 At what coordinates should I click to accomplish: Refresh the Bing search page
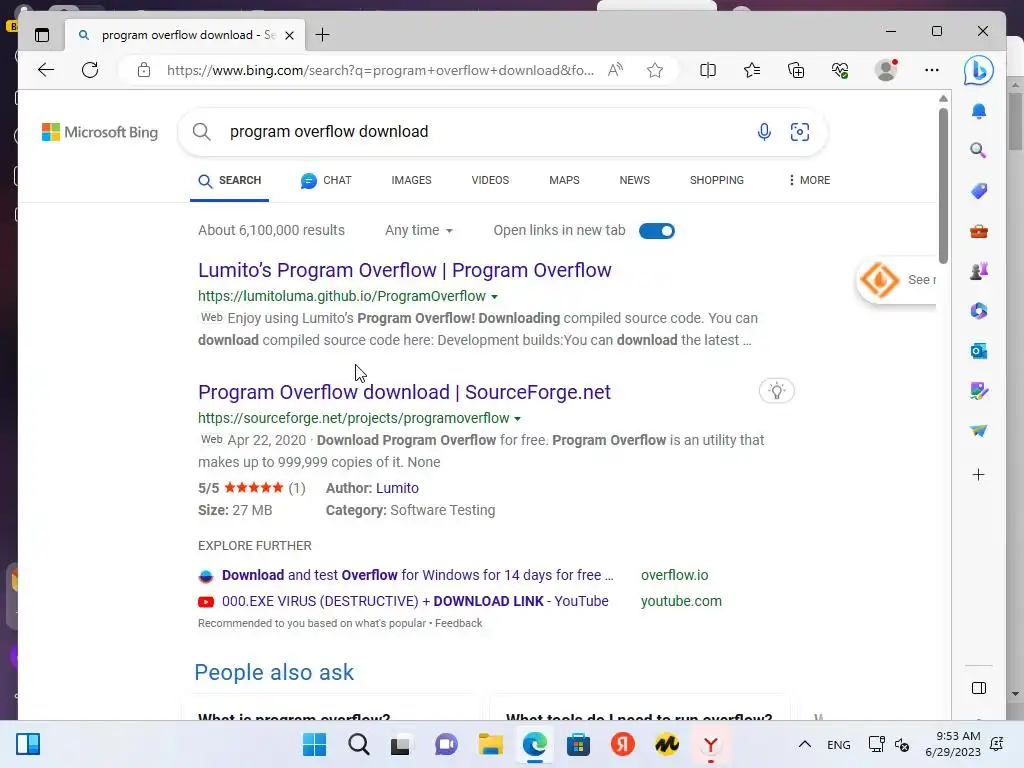pos(90,70)
